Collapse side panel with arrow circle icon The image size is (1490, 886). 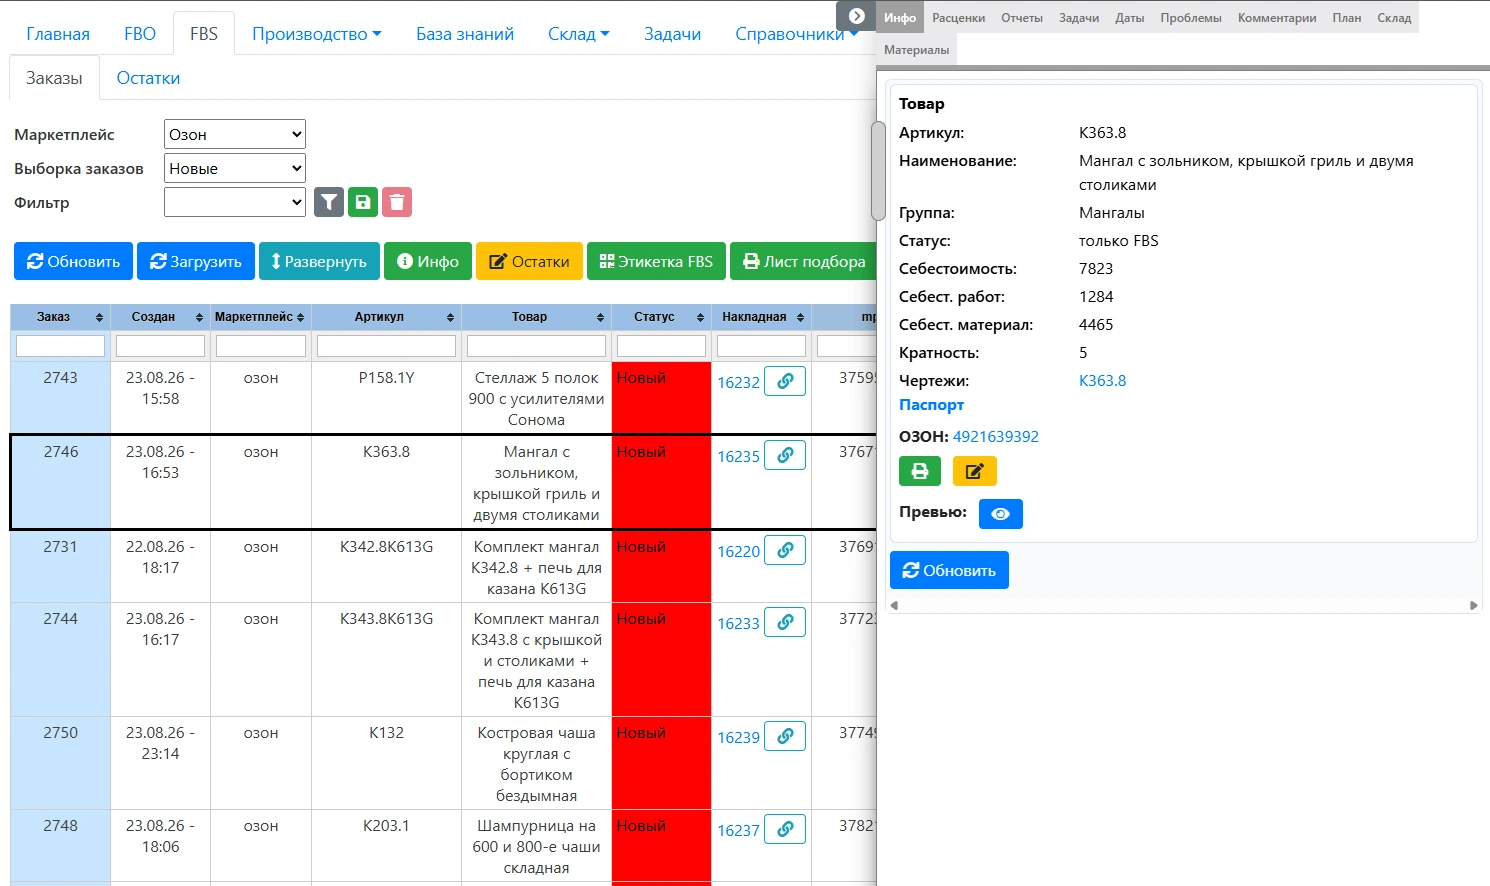(x=857, y=16)
